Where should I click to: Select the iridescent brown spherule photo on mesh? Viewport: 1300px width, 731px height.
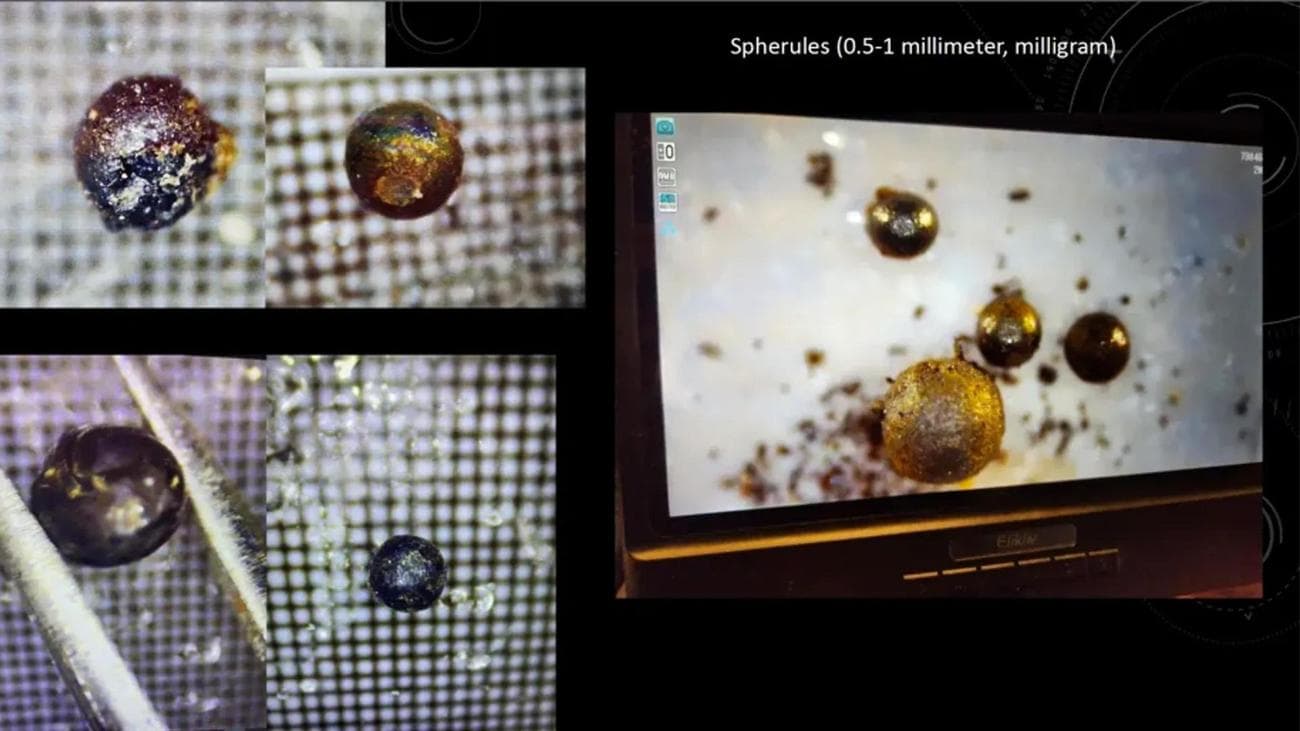point(404,159)
